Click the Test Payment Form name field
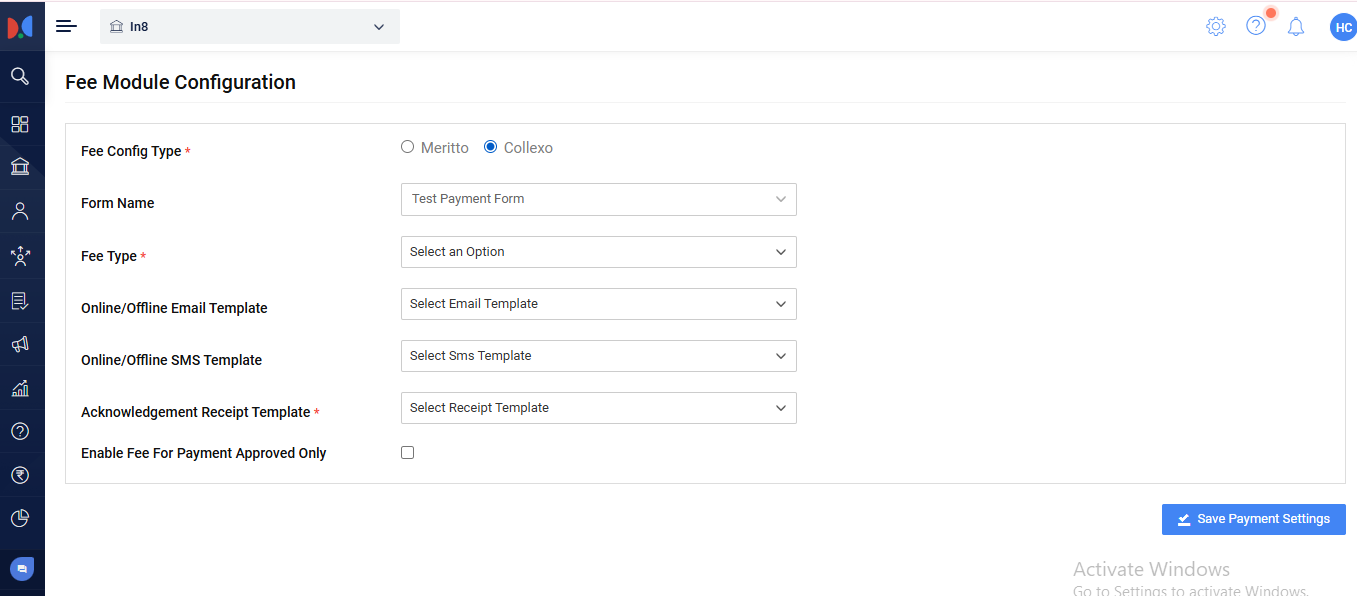 click(x=598, y=199)
